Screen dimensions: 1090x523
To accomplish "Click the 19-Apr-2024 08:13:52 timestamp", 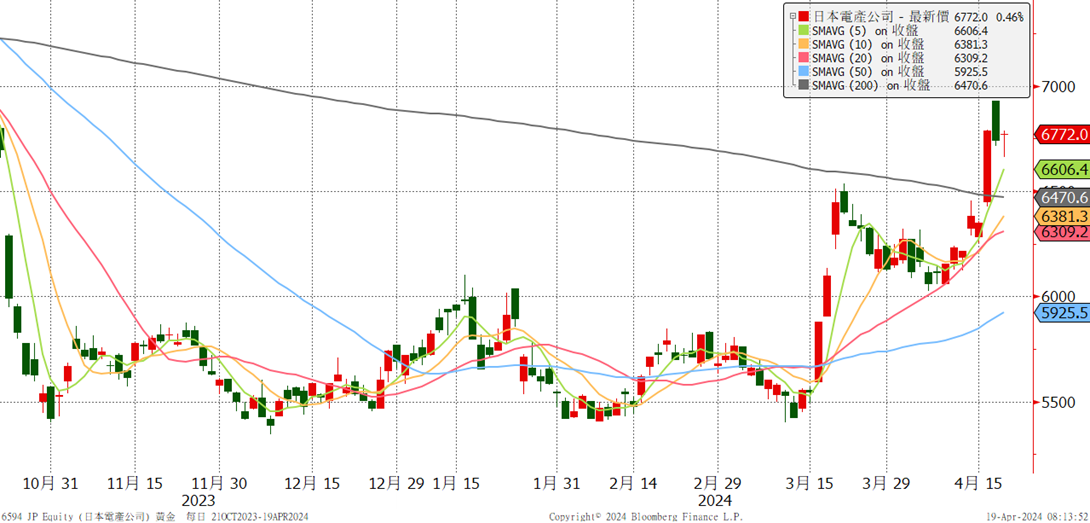I will pyautogui.click(x=1037, y=517).
